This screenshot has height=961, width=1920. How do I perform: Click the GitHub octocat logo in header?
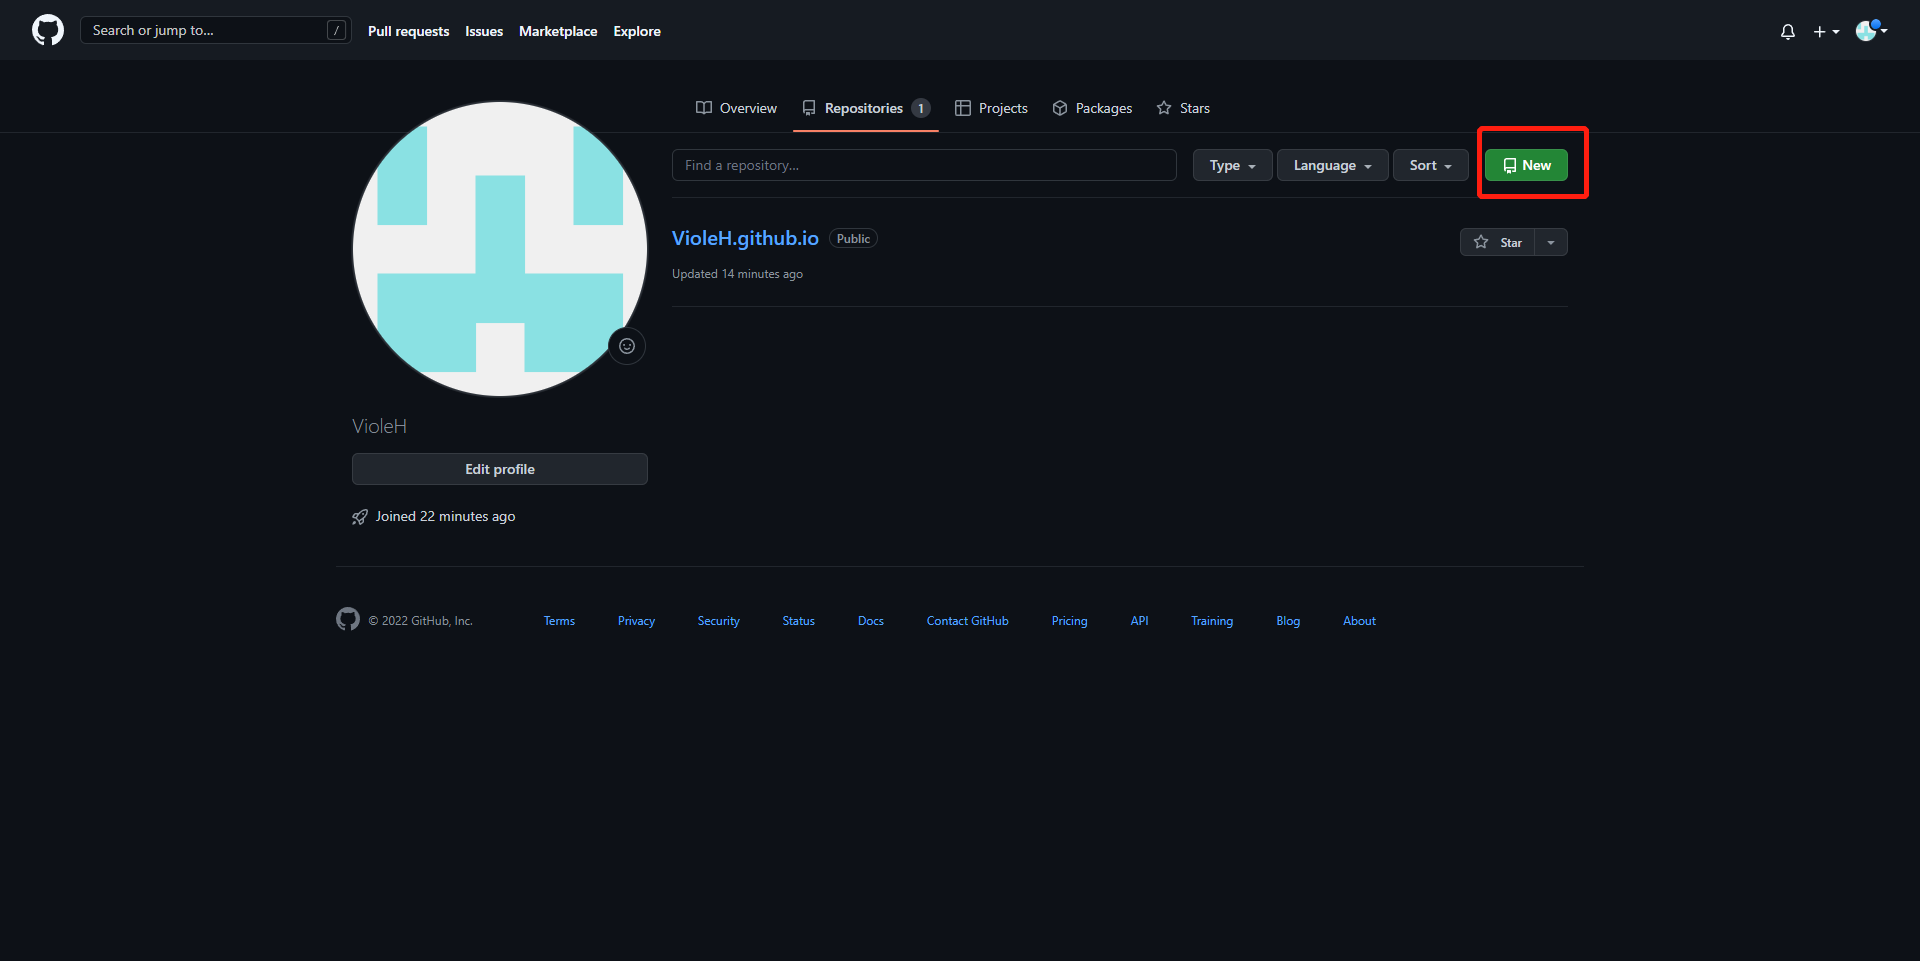point(48,30)
